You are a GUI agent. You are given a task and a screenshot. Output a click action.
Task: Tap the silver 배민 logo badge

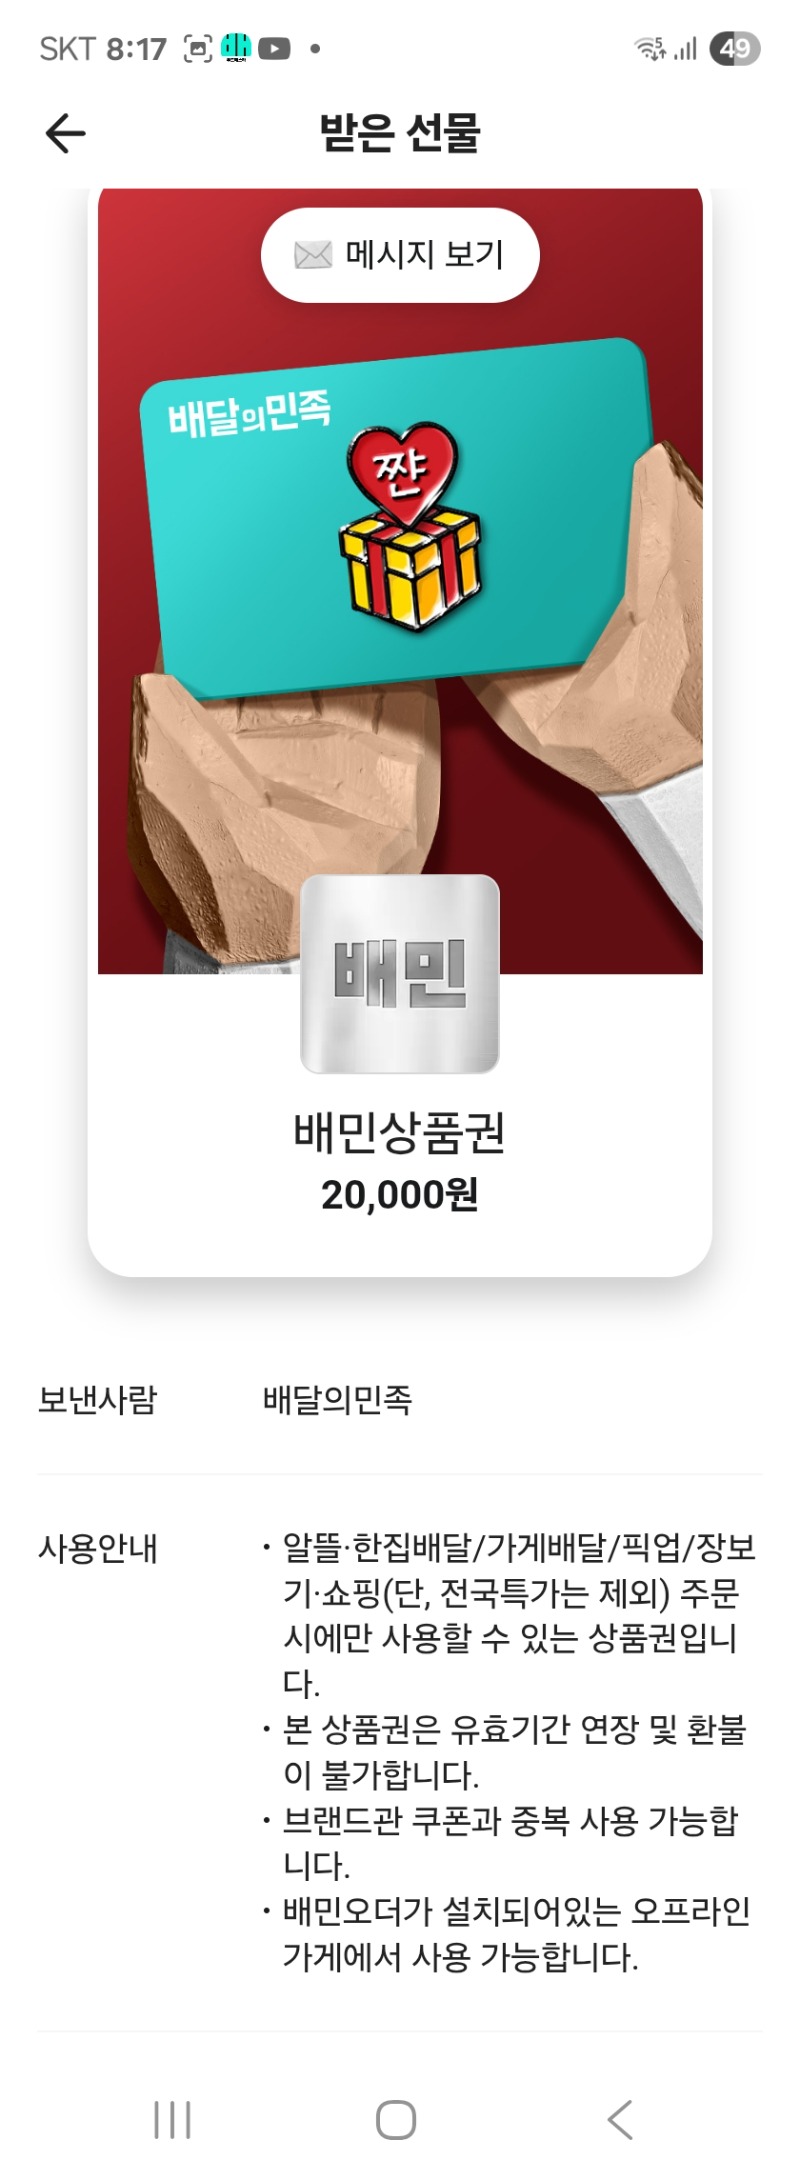pyautogui.click(x=400, y=974)
